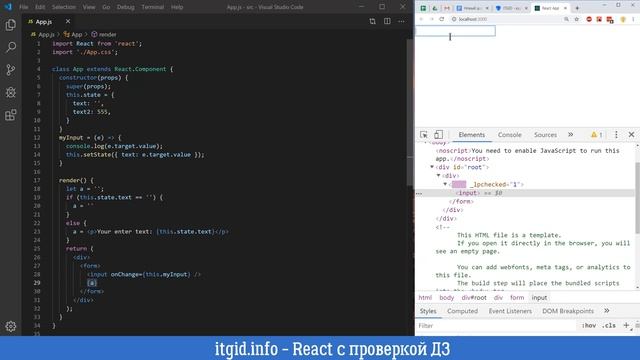Open the Debug menu
640x360 pixels.
pyautogui.click(x=126, y=7)
